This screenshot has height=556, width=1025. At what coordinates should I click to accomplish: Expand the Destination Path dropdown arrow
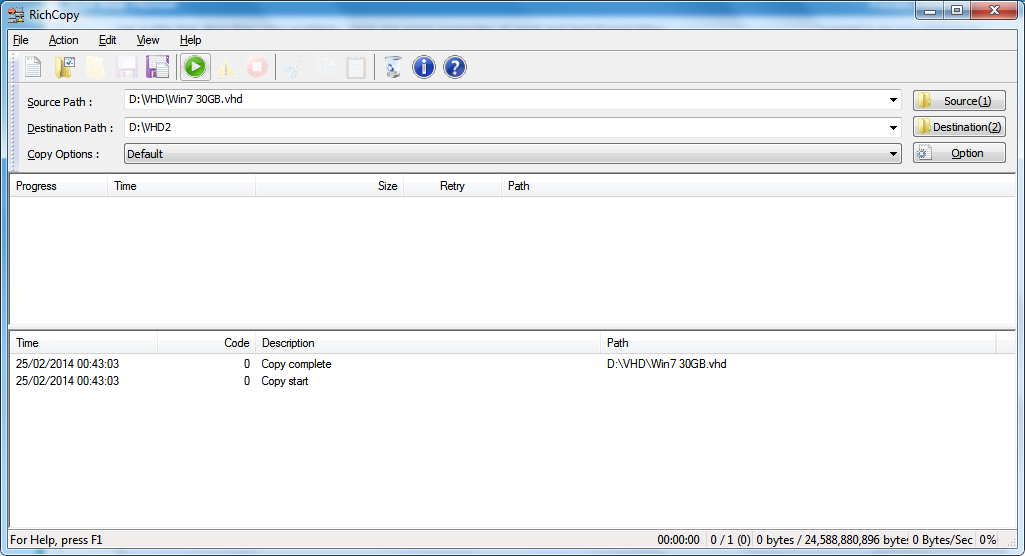coord(893,127)
